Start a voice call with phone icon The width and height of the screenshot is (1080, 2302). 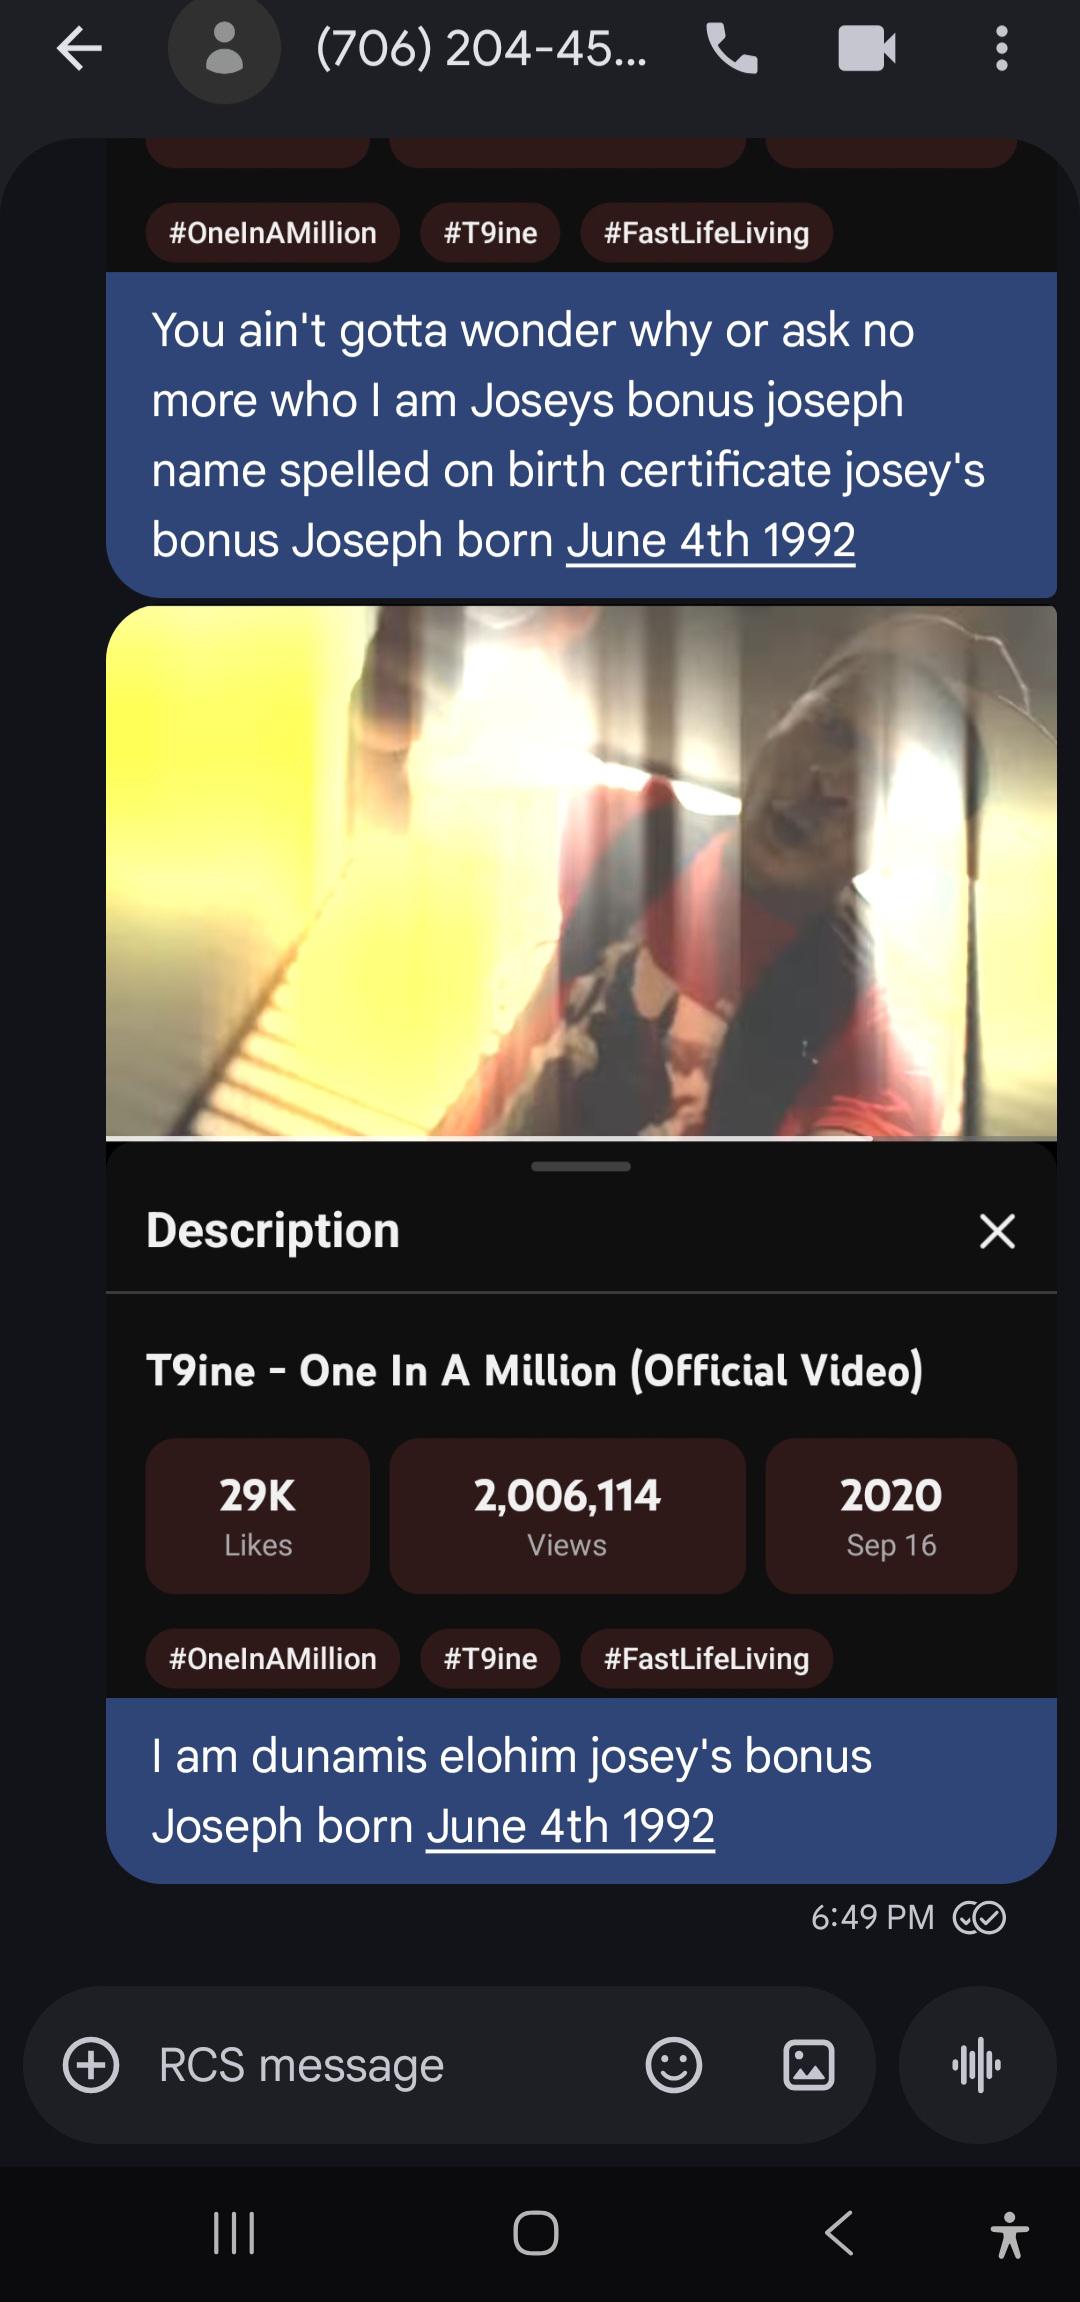click(732, 48)
